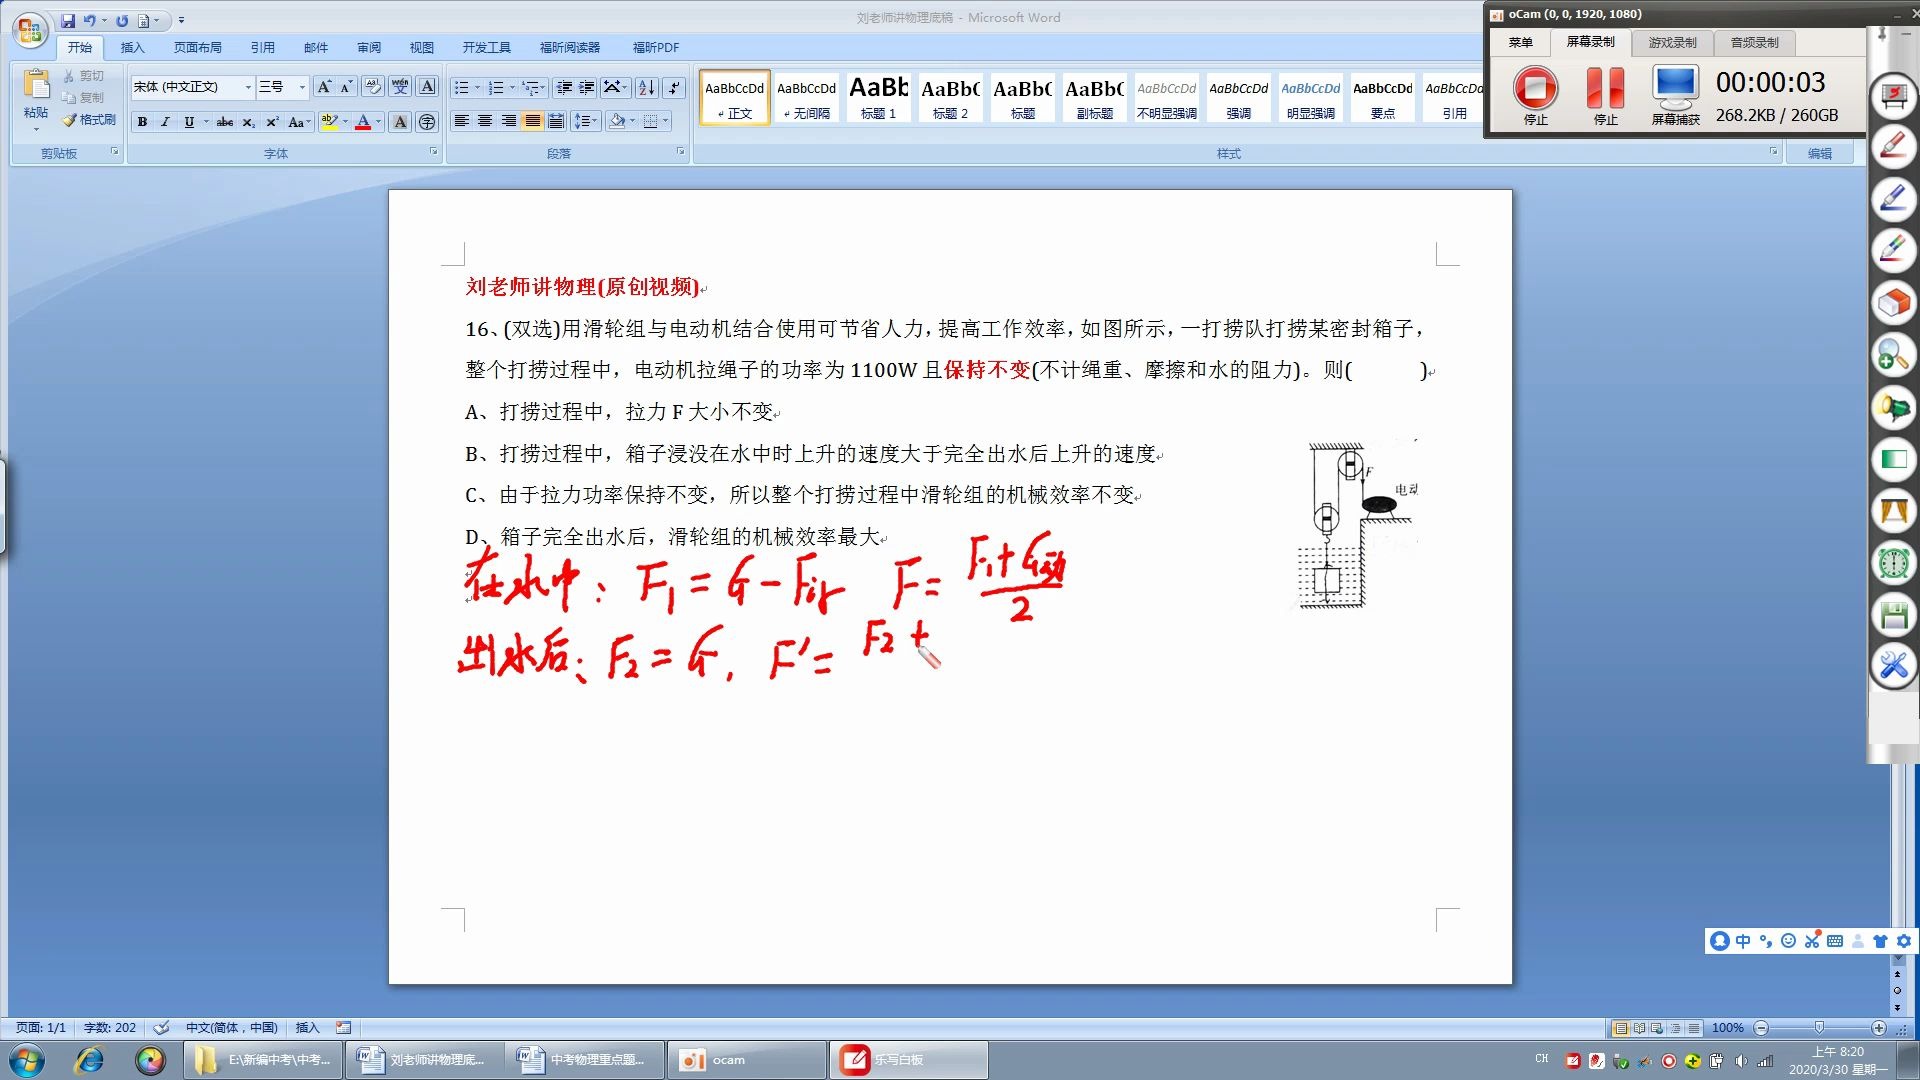Click the red font color swatch button
Viewport: 1920px width, 1080px height.
pos(363,122)
